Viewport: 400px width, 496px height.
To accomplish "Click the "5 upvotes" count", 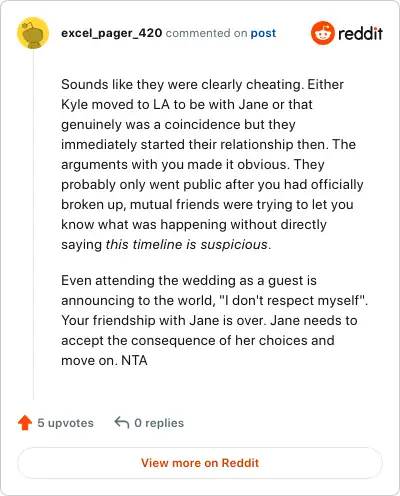I will pyautogui.click(x=65, y=423).
